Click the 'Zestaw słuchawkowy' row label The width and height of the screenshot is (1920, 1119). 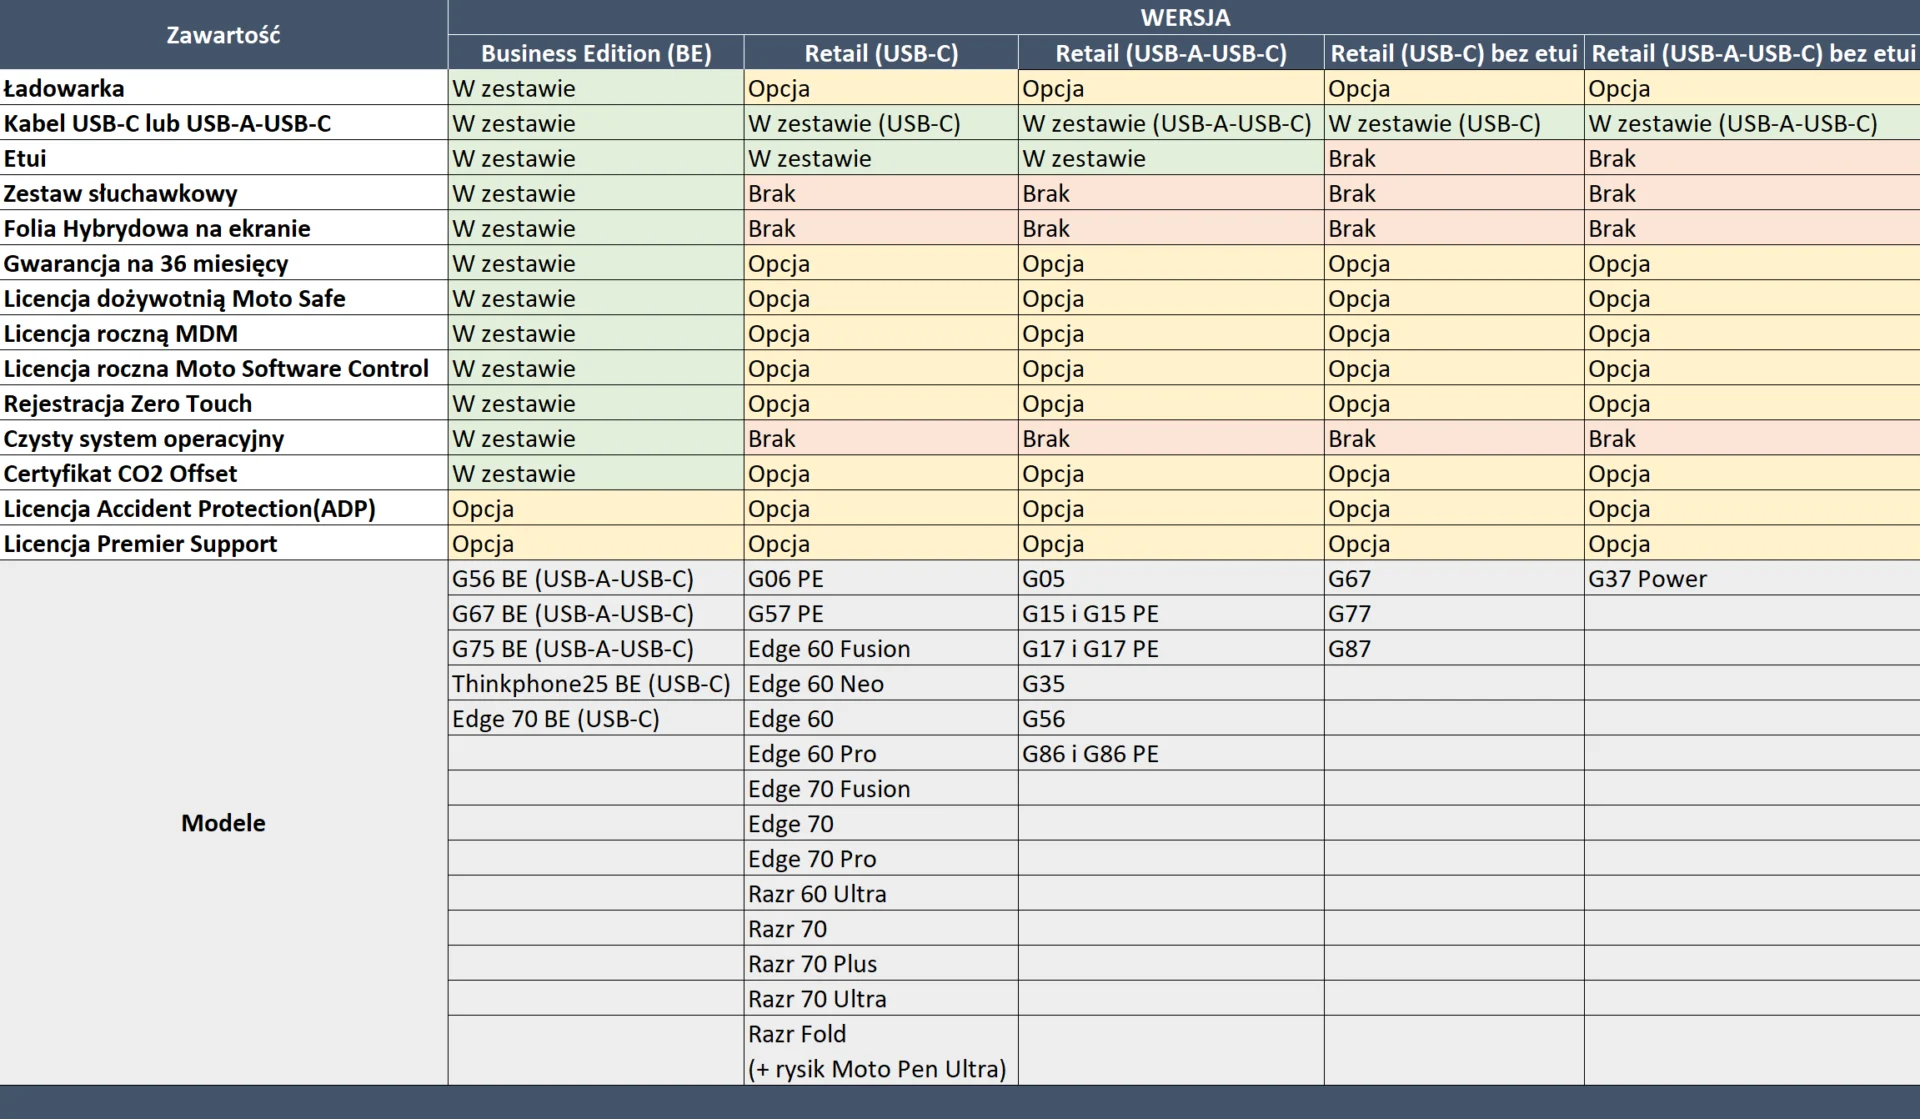pyautogui.click(x=223, y=193)
